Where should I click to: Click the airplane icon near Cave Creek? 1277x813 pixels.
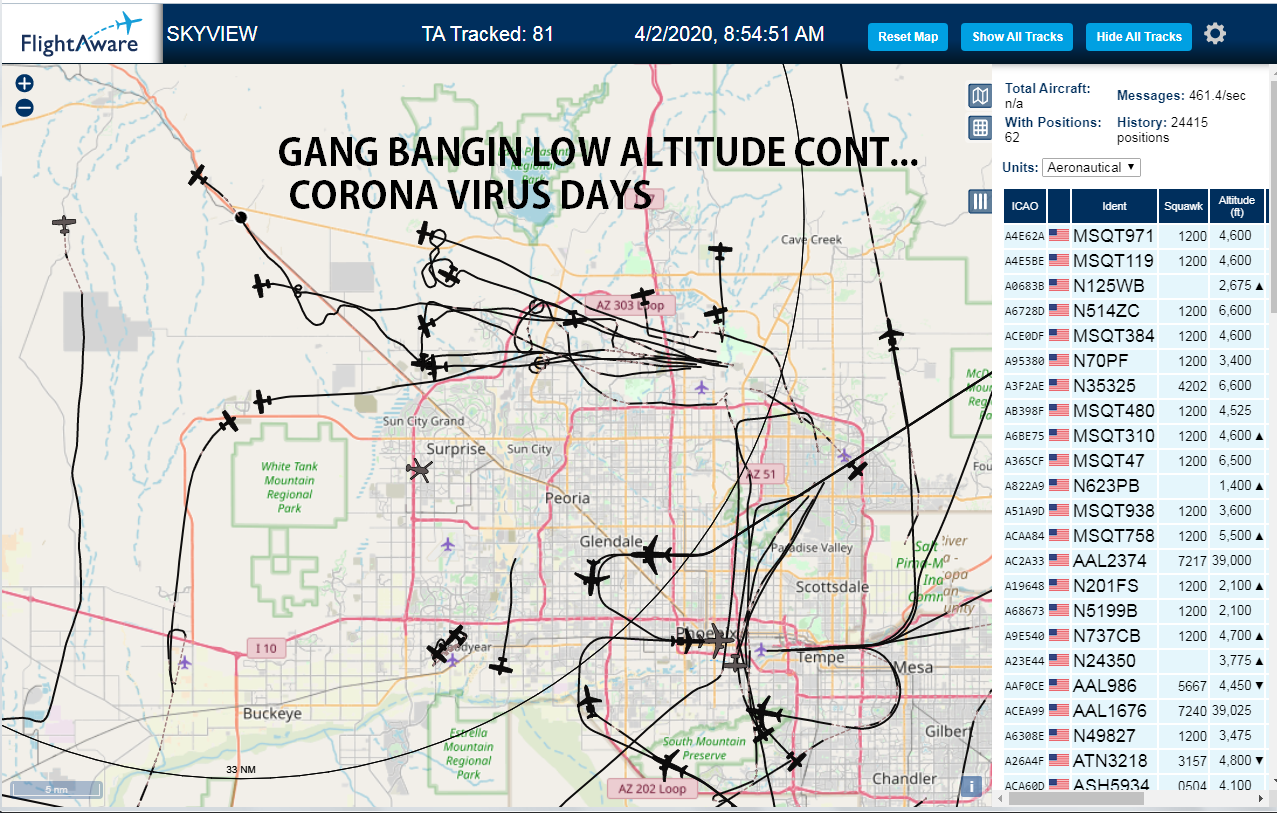point(720,250)
